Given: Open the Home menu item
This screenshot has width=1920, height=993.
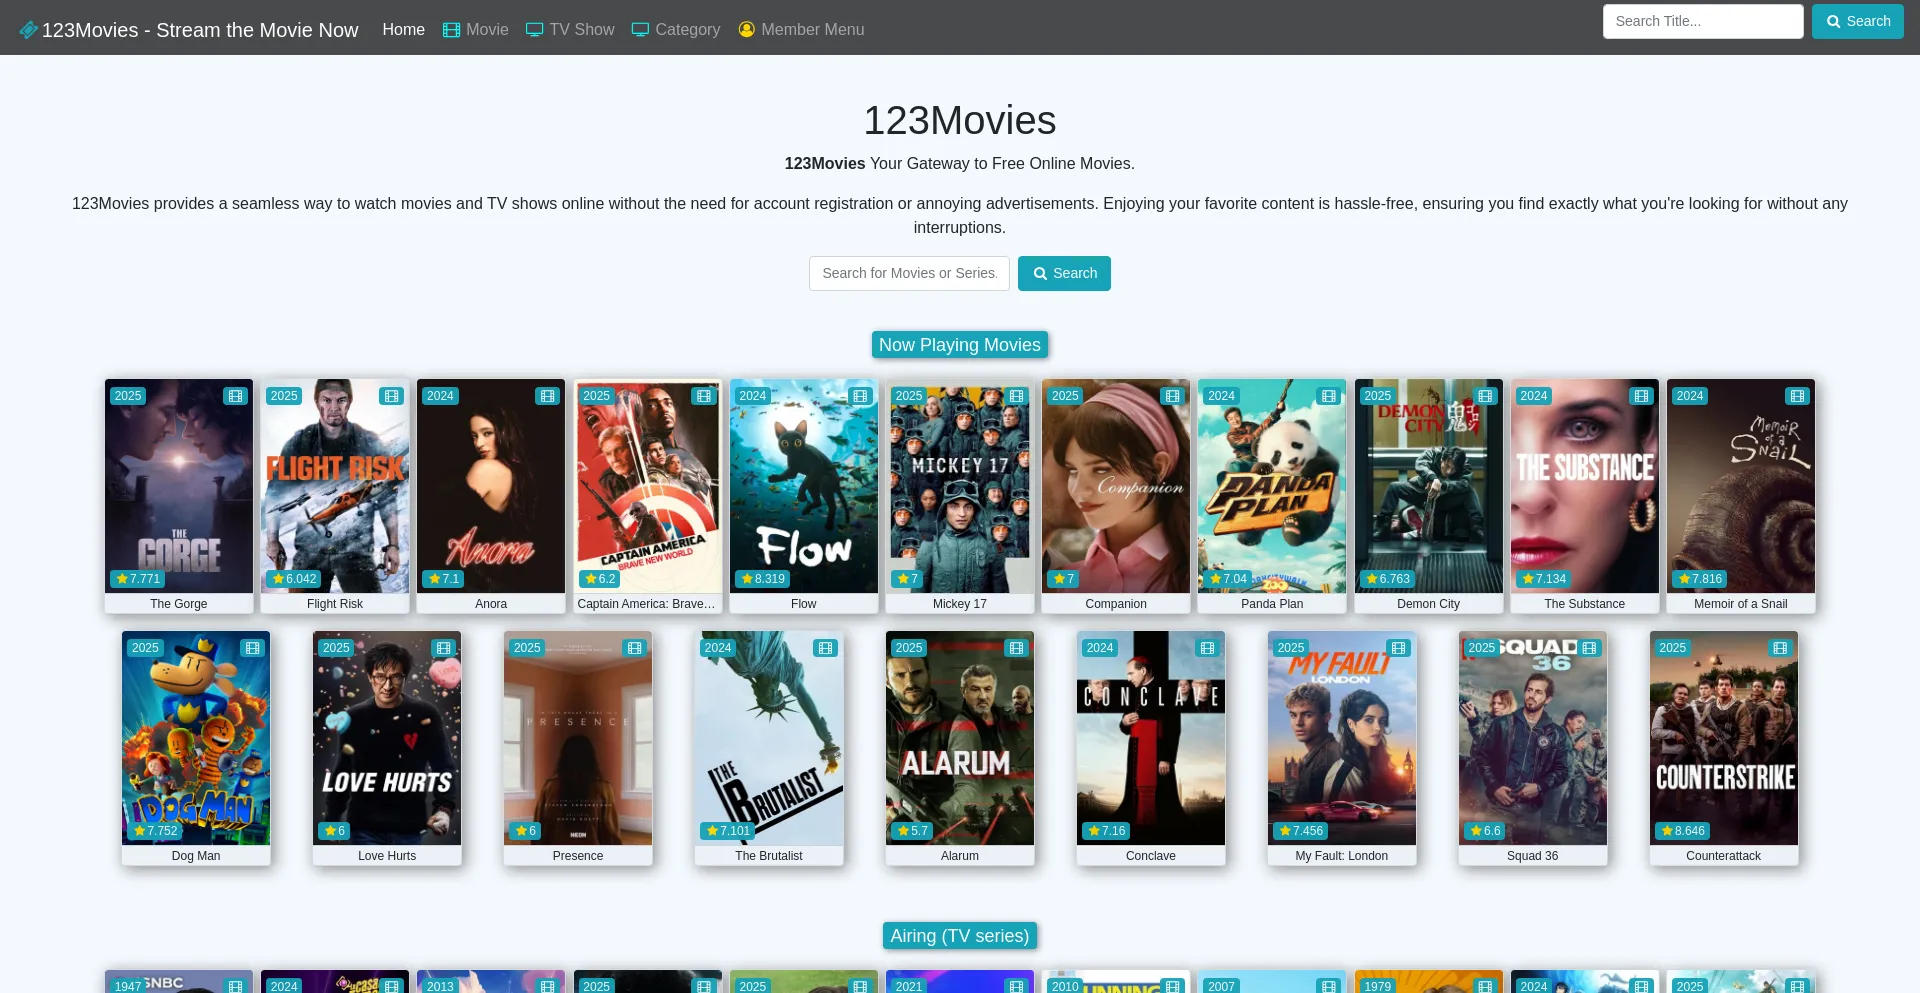Looking at the screenshot, I should (x=403, y=30).
